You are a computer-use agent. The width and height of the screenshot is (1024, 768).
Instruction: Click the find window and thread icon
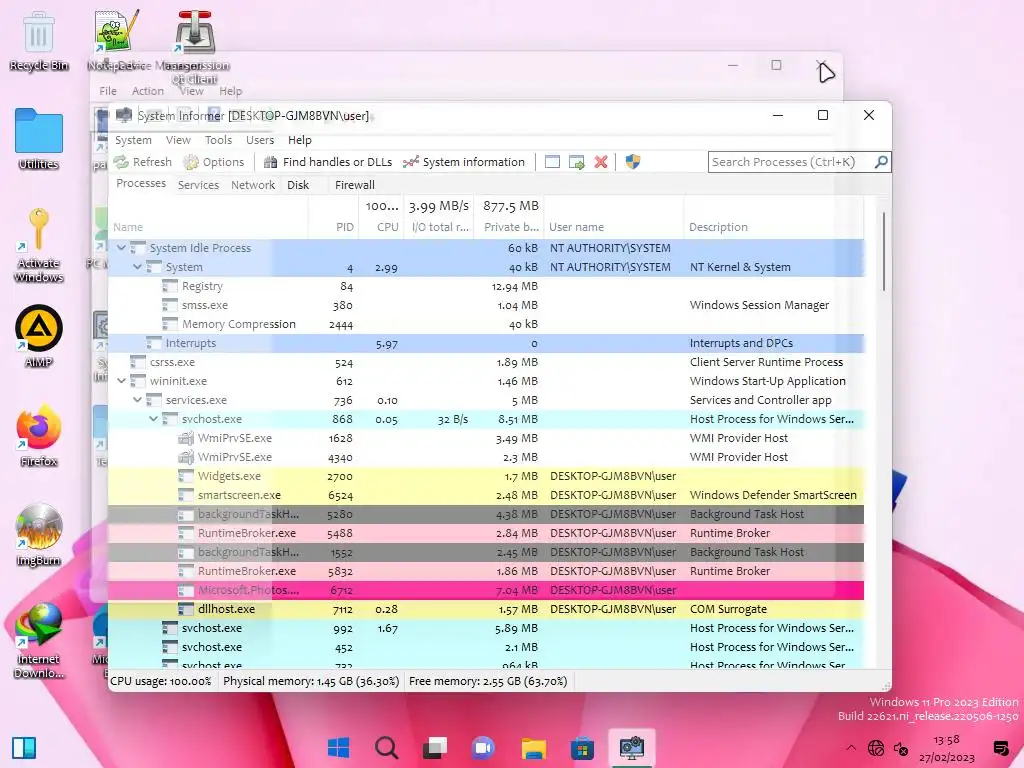tap(577, 162)
